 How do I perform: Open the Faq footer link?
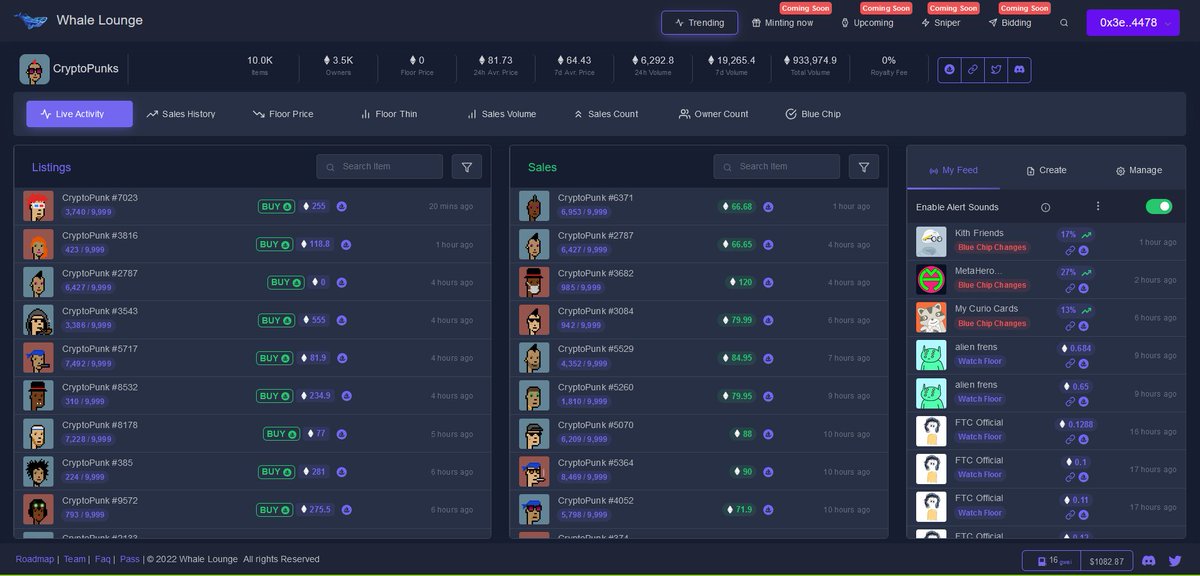point(103,559)
